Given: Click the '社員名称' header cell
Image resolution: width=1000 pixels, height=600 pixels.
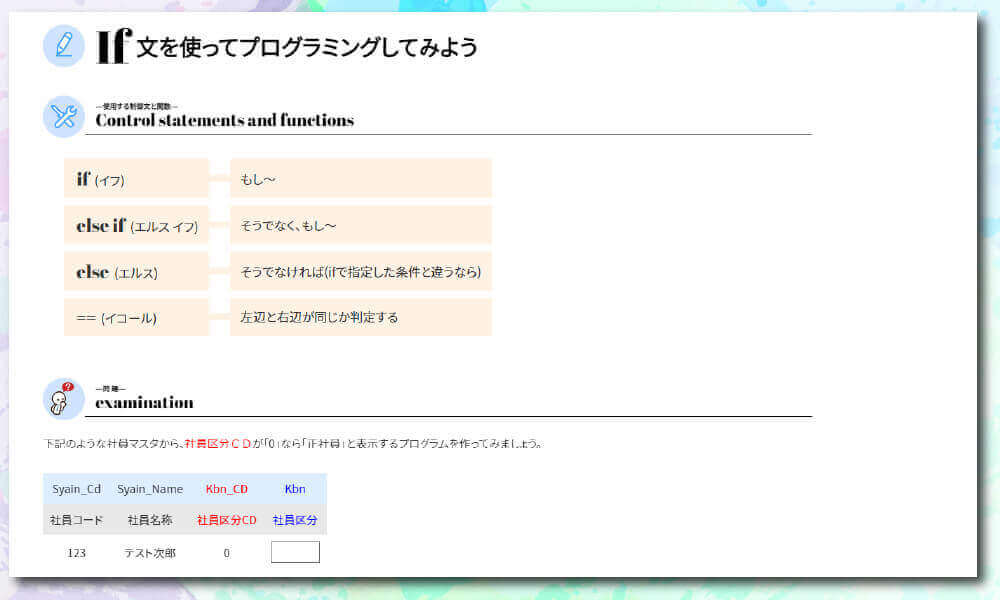Looking at the screenshot, I should (150, 520).
